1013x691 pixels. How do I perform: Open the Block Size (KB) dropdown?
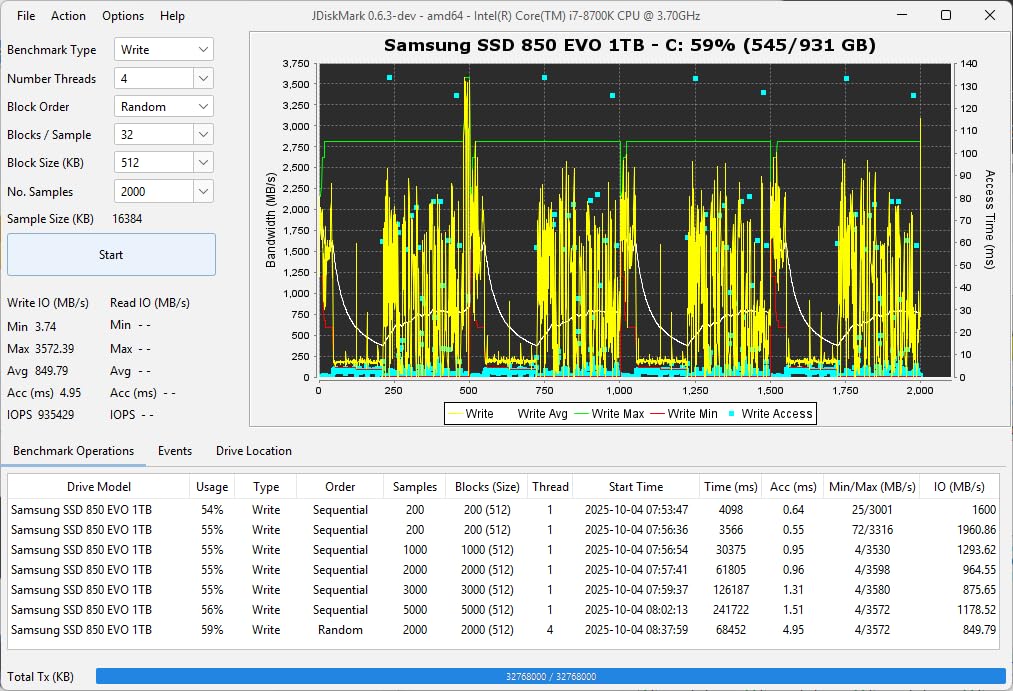coord(163,161)
